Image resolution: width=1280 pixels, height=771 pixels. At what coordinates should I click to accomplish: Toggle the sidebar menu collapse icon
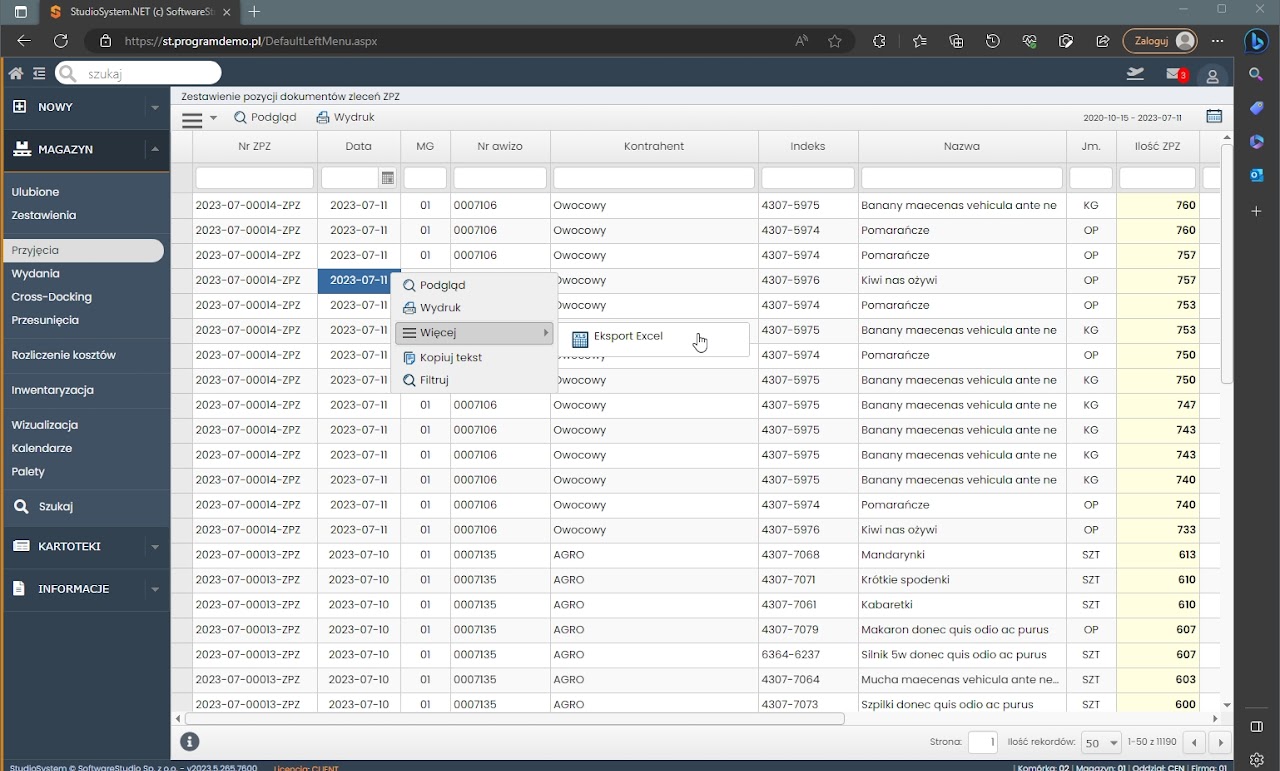(39, 73)
